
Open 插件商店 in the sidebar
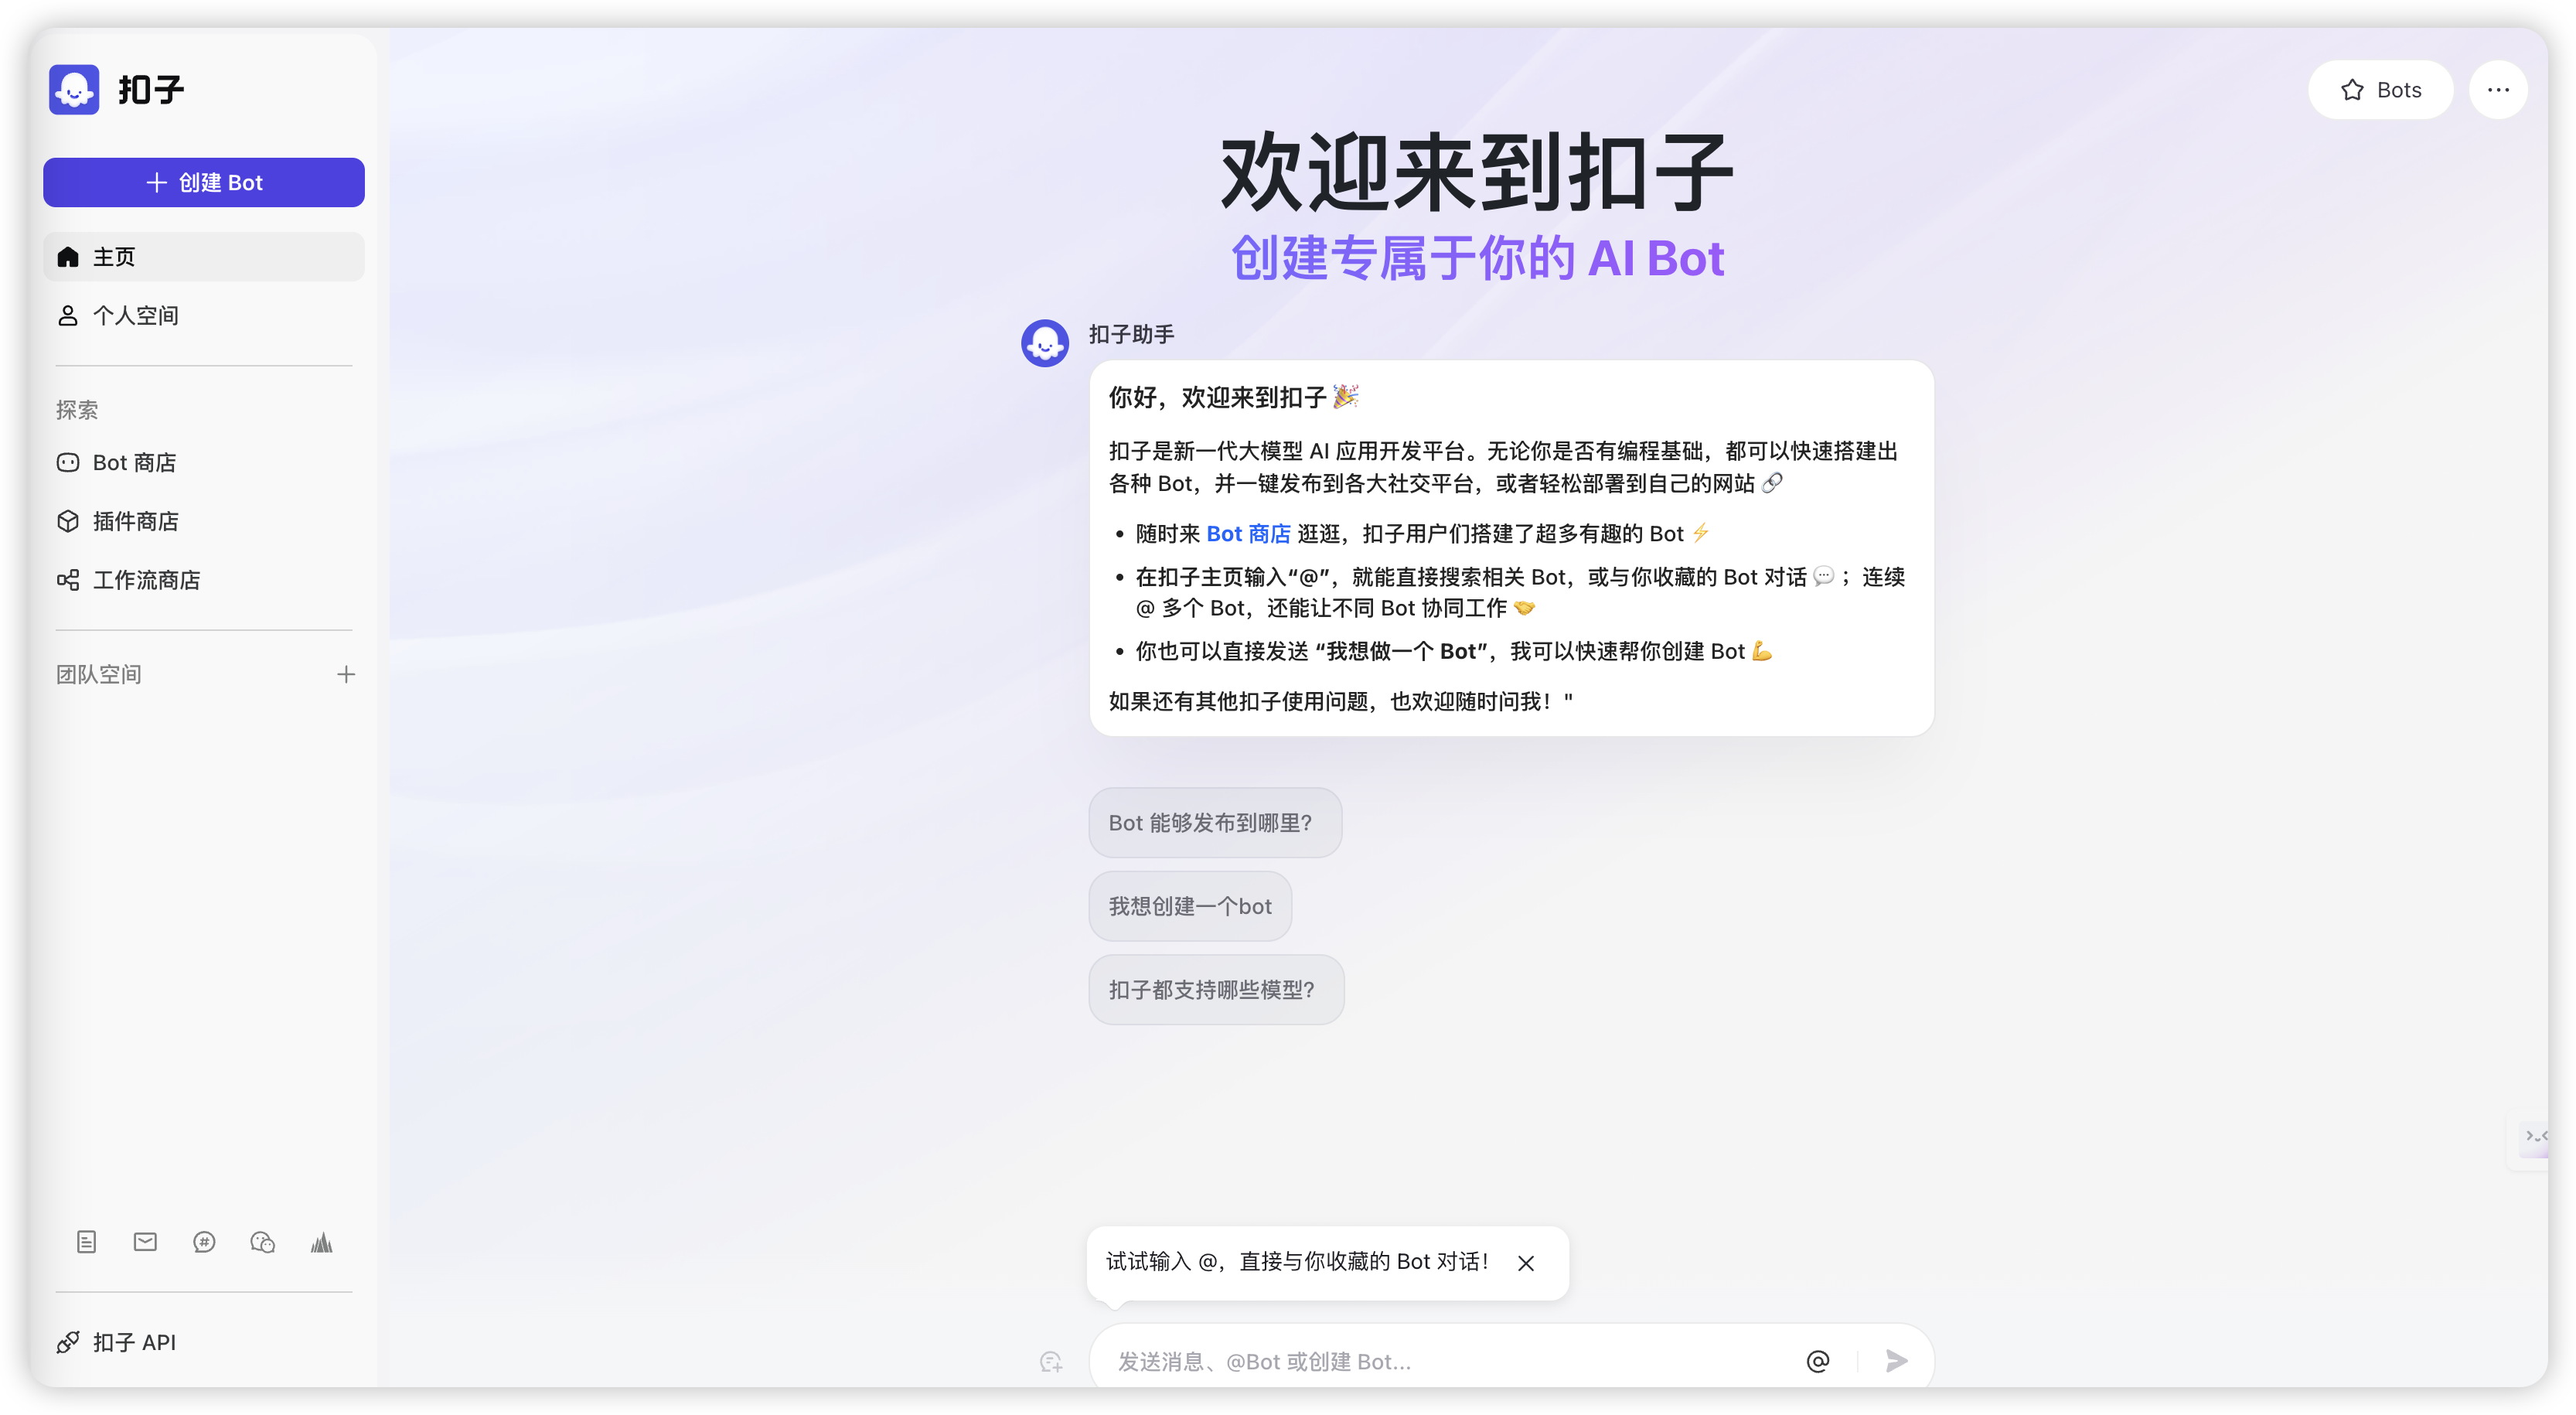click(x=204, y=521)
